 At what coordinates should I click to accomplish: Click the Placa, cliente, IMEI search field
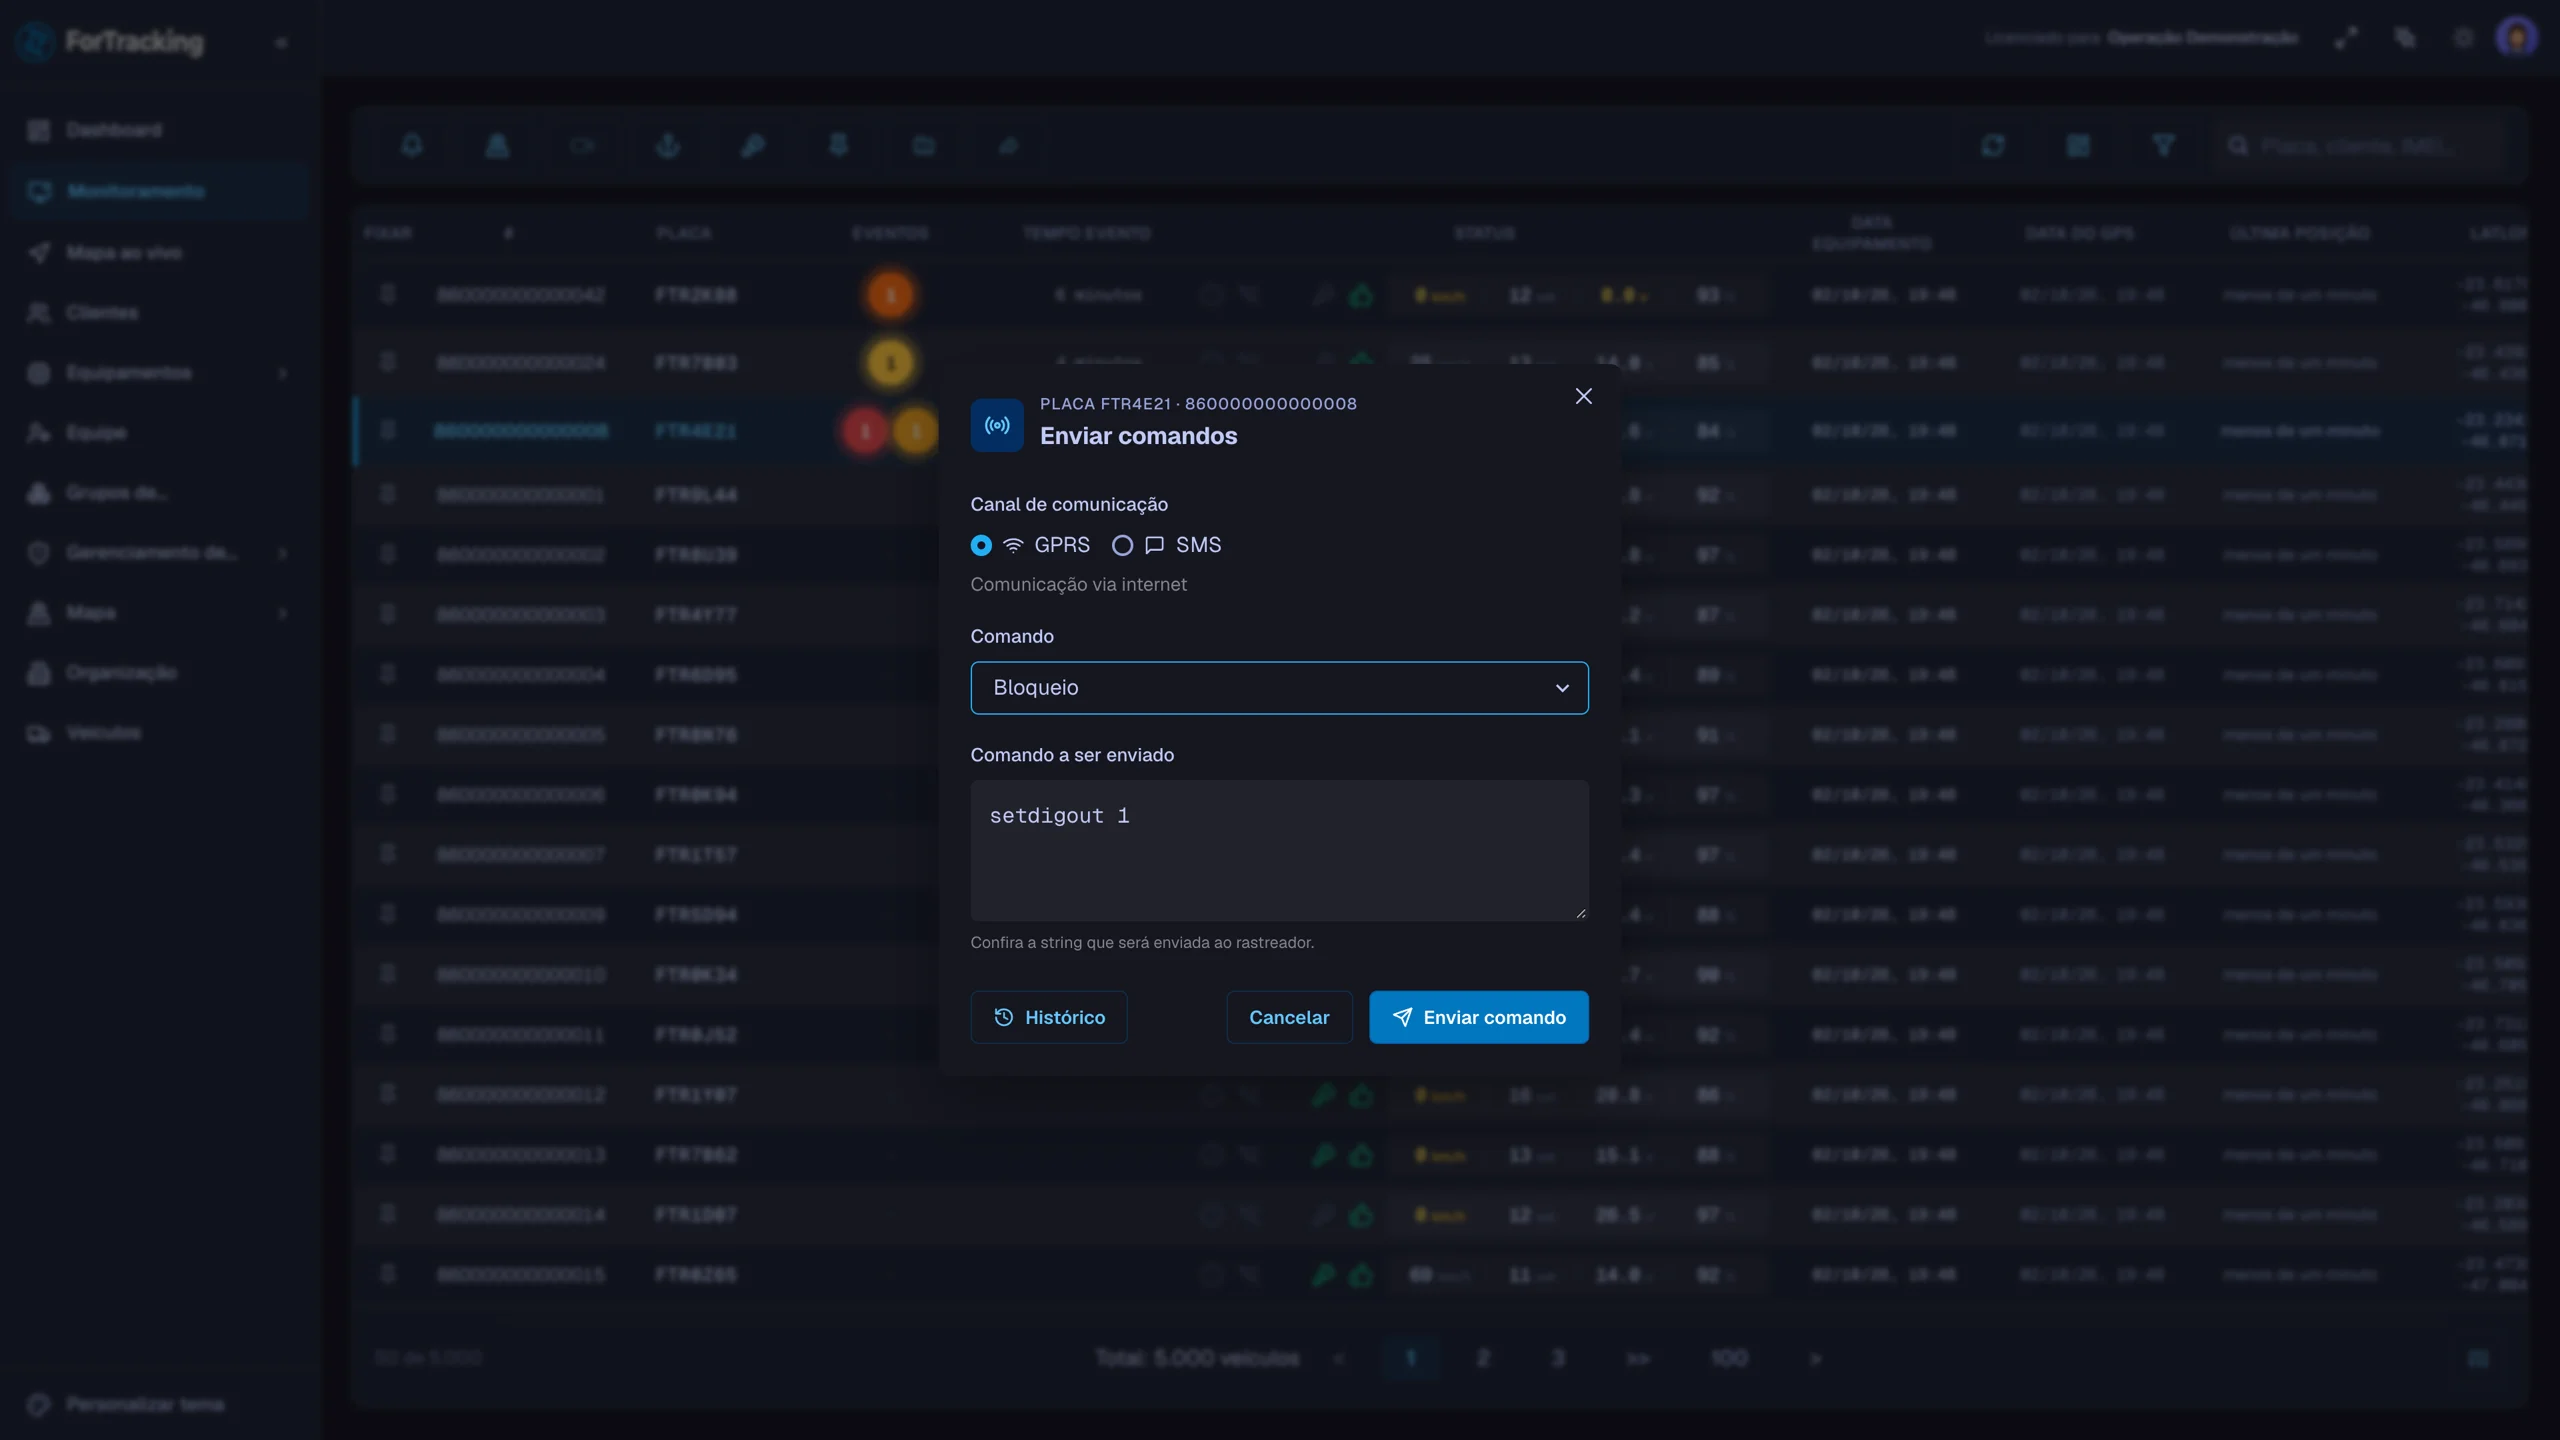coord(2360,146)
